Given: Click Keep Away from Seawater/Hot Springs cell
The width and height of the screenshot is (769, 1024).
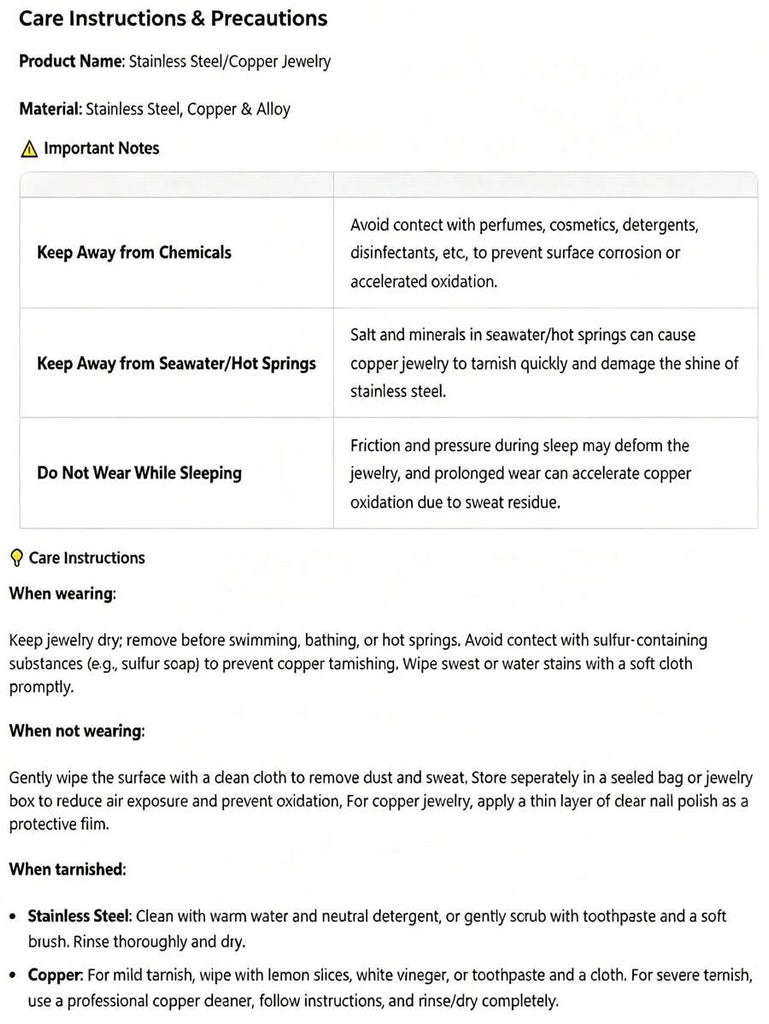Looking at the screenshot, I should point(176,363).
